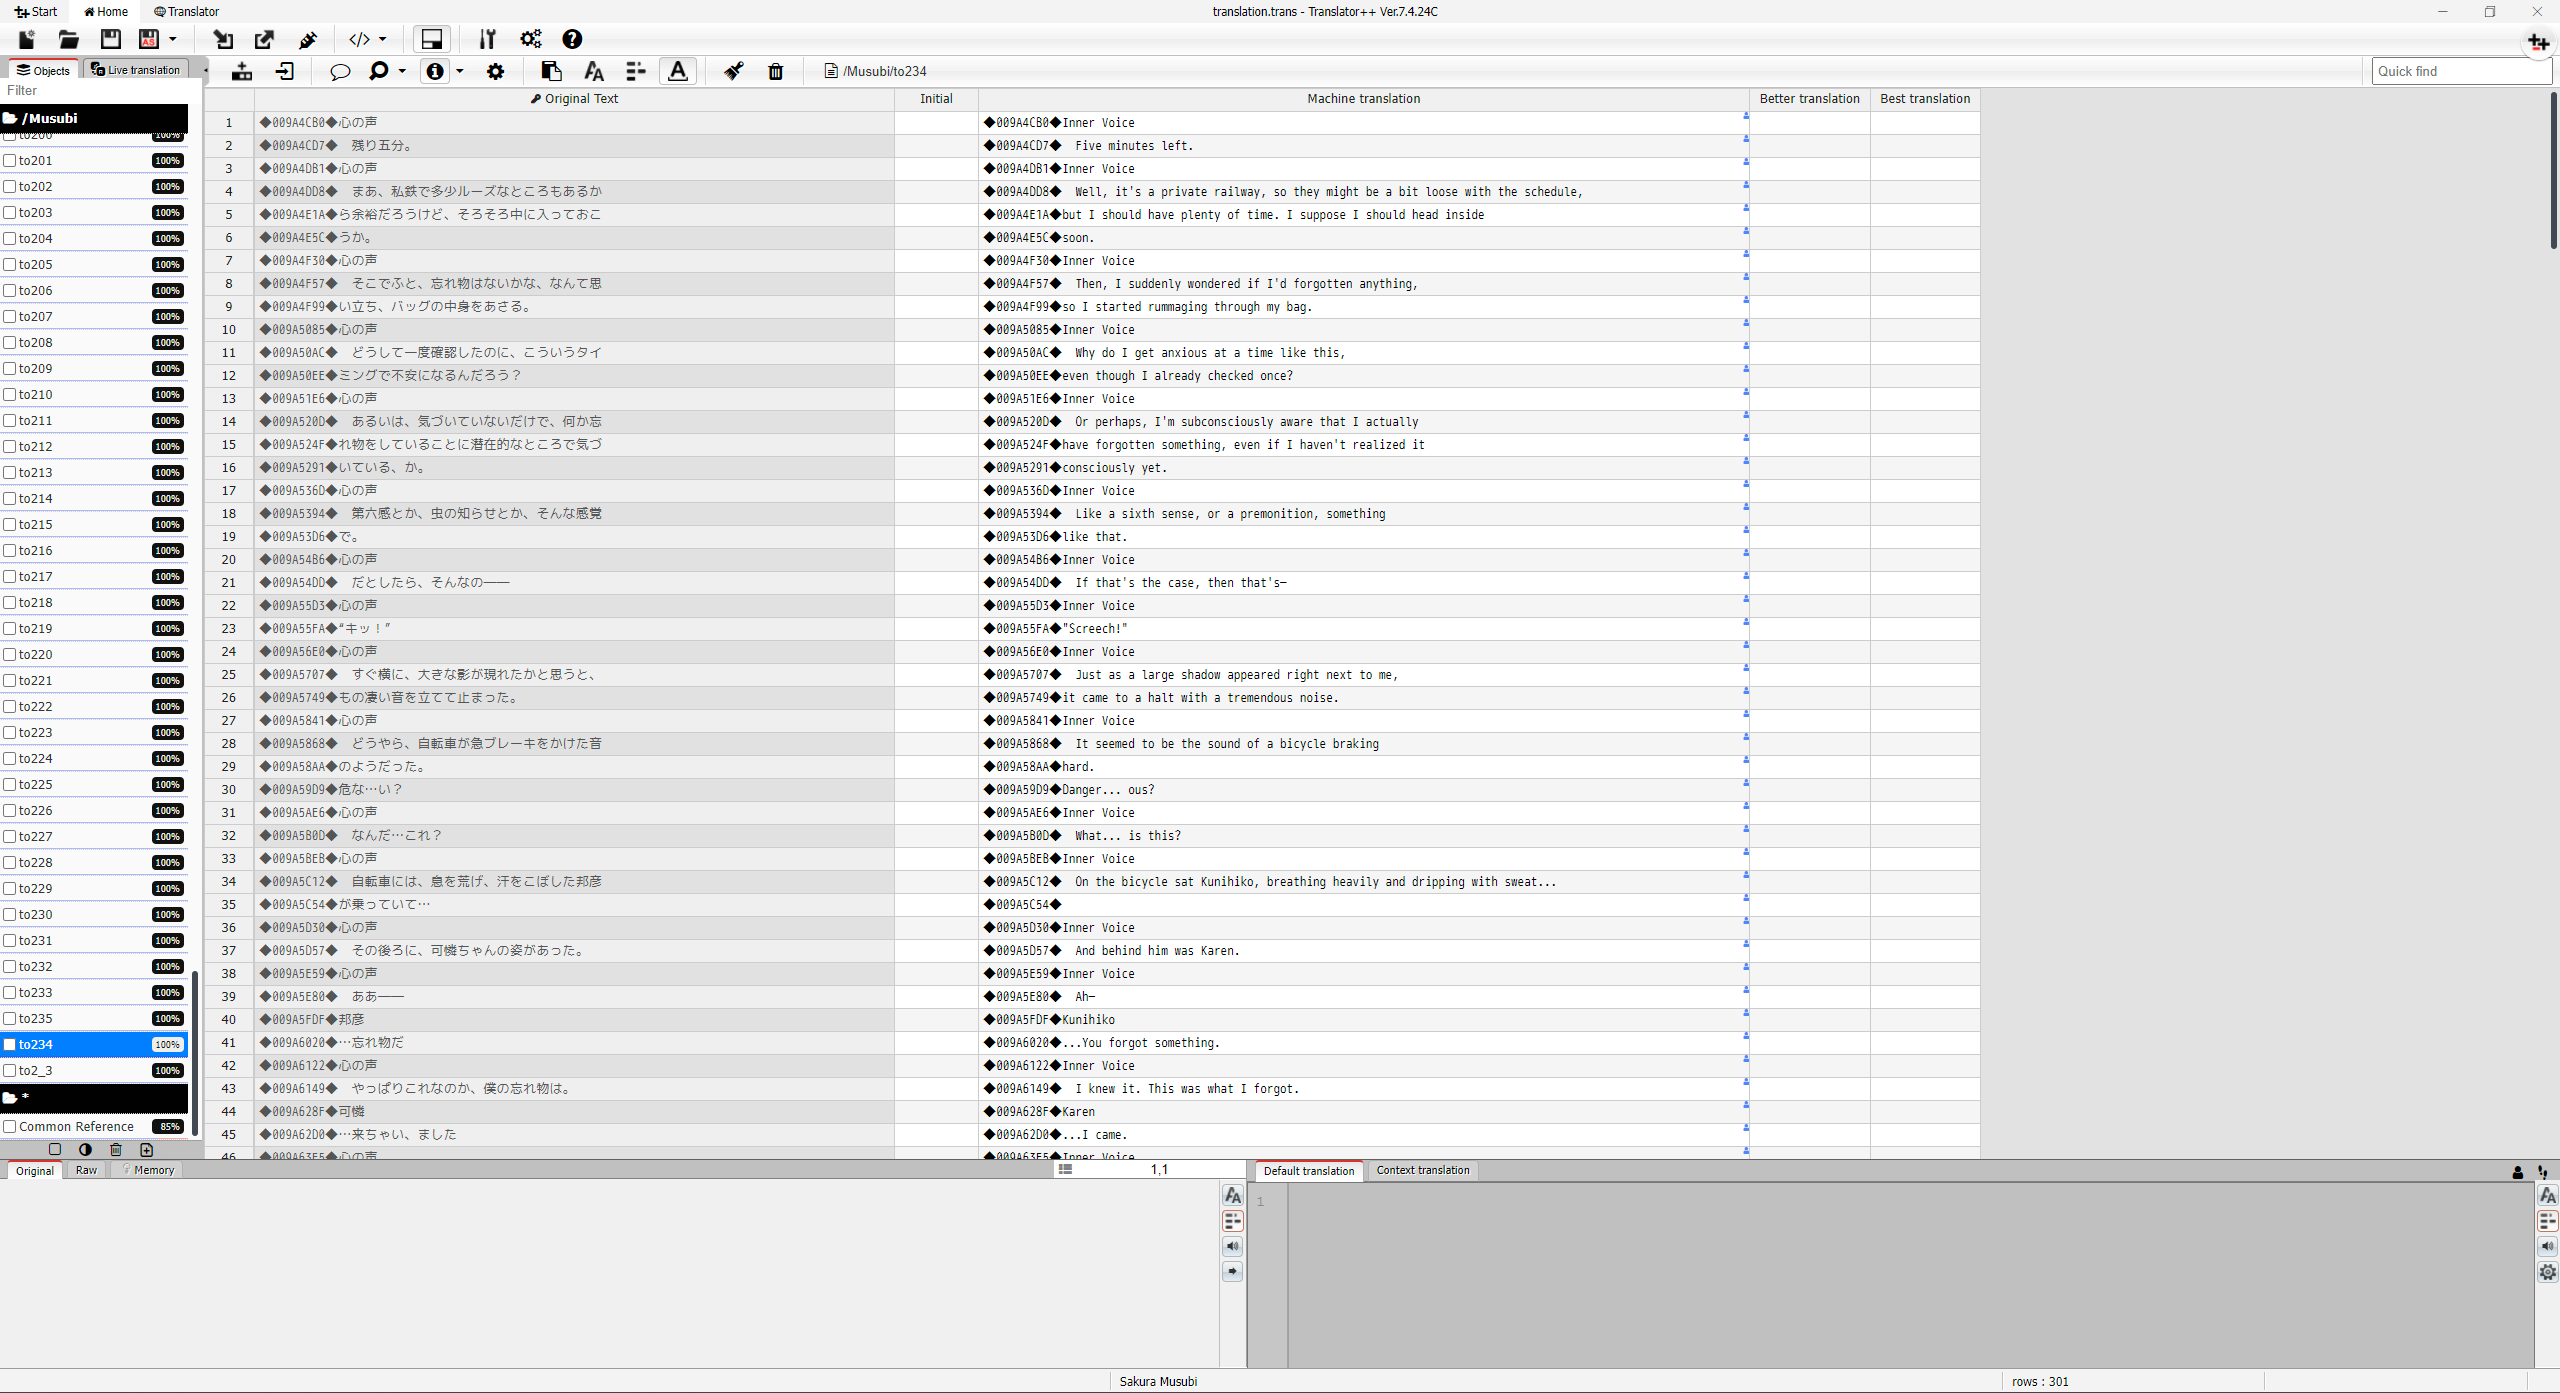This screenshot has width=2560, height=1393.
Task: Expand the Save As dropdown arrow
Action: [173, 39]
